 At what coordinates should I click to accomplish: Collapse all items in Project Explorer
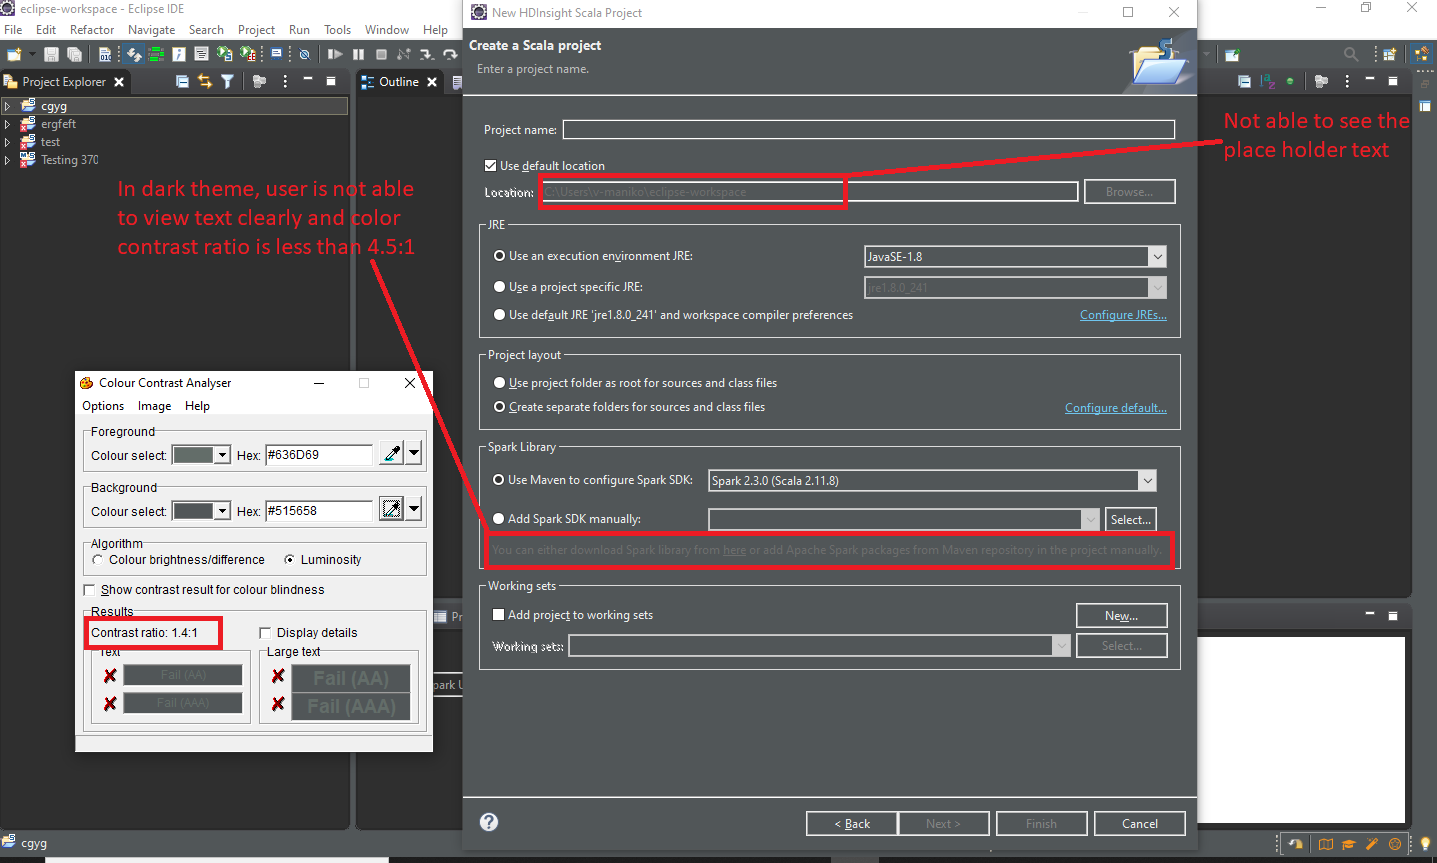click(183, 81)
